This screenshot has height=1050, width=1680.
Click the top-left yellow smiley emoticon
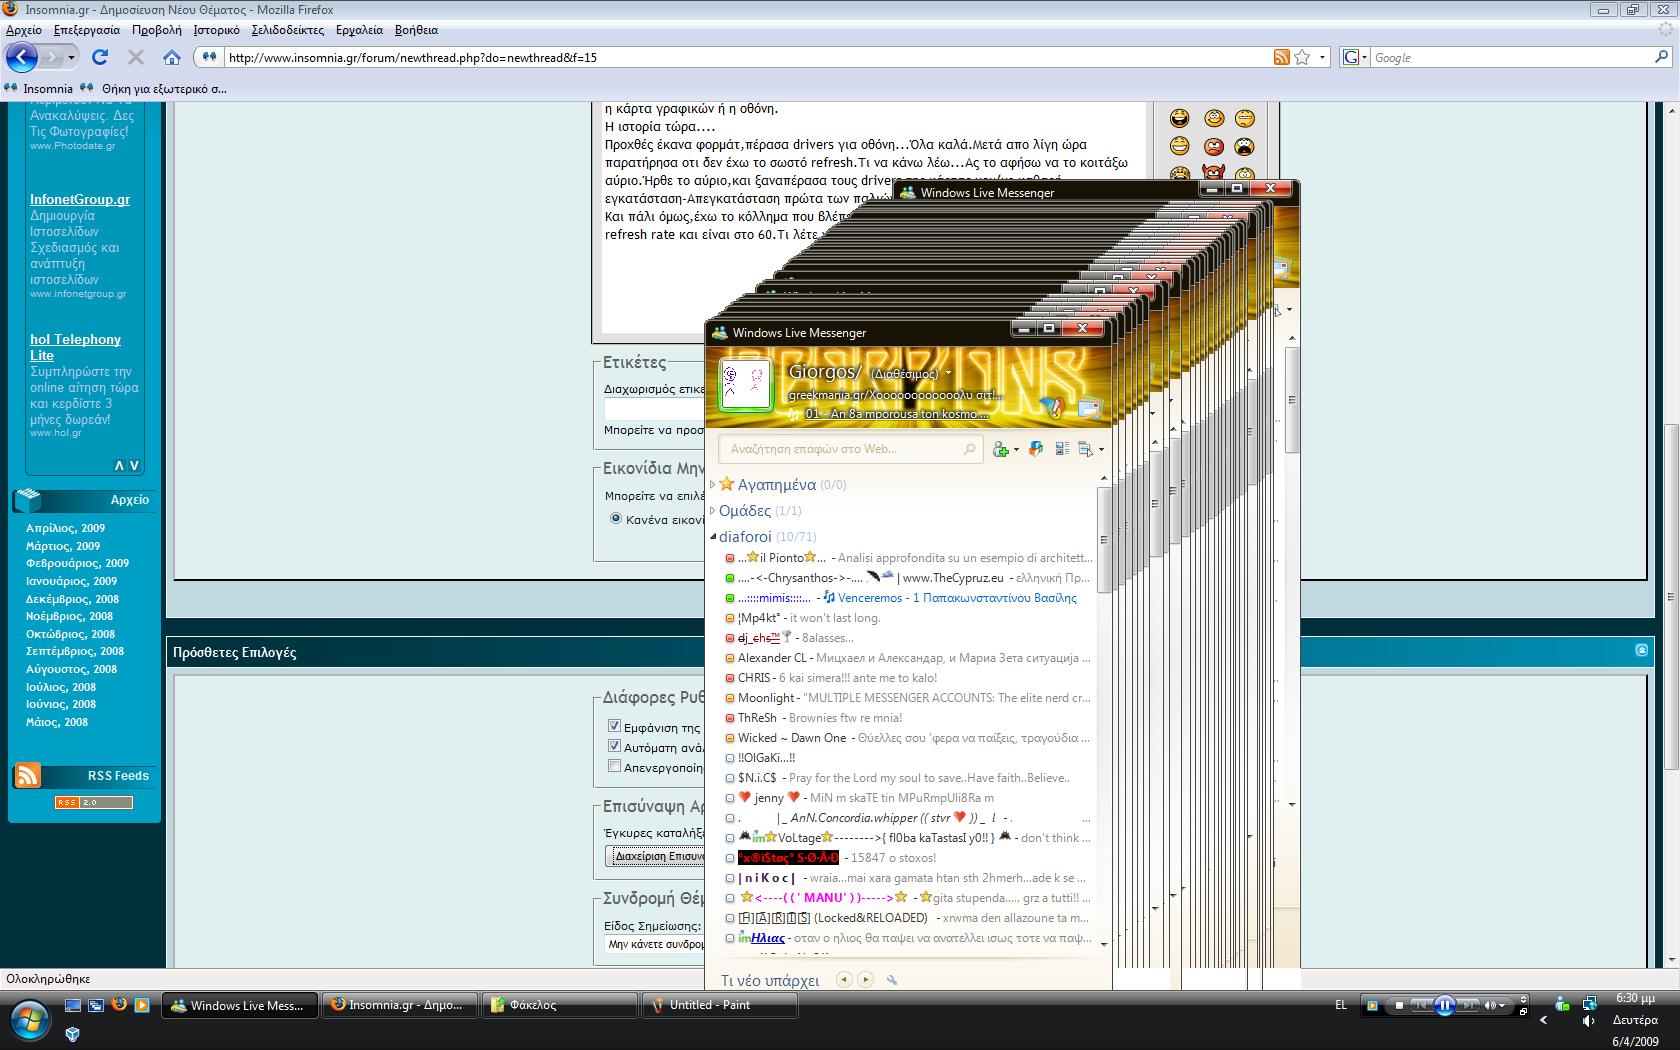coord(1180,118)
